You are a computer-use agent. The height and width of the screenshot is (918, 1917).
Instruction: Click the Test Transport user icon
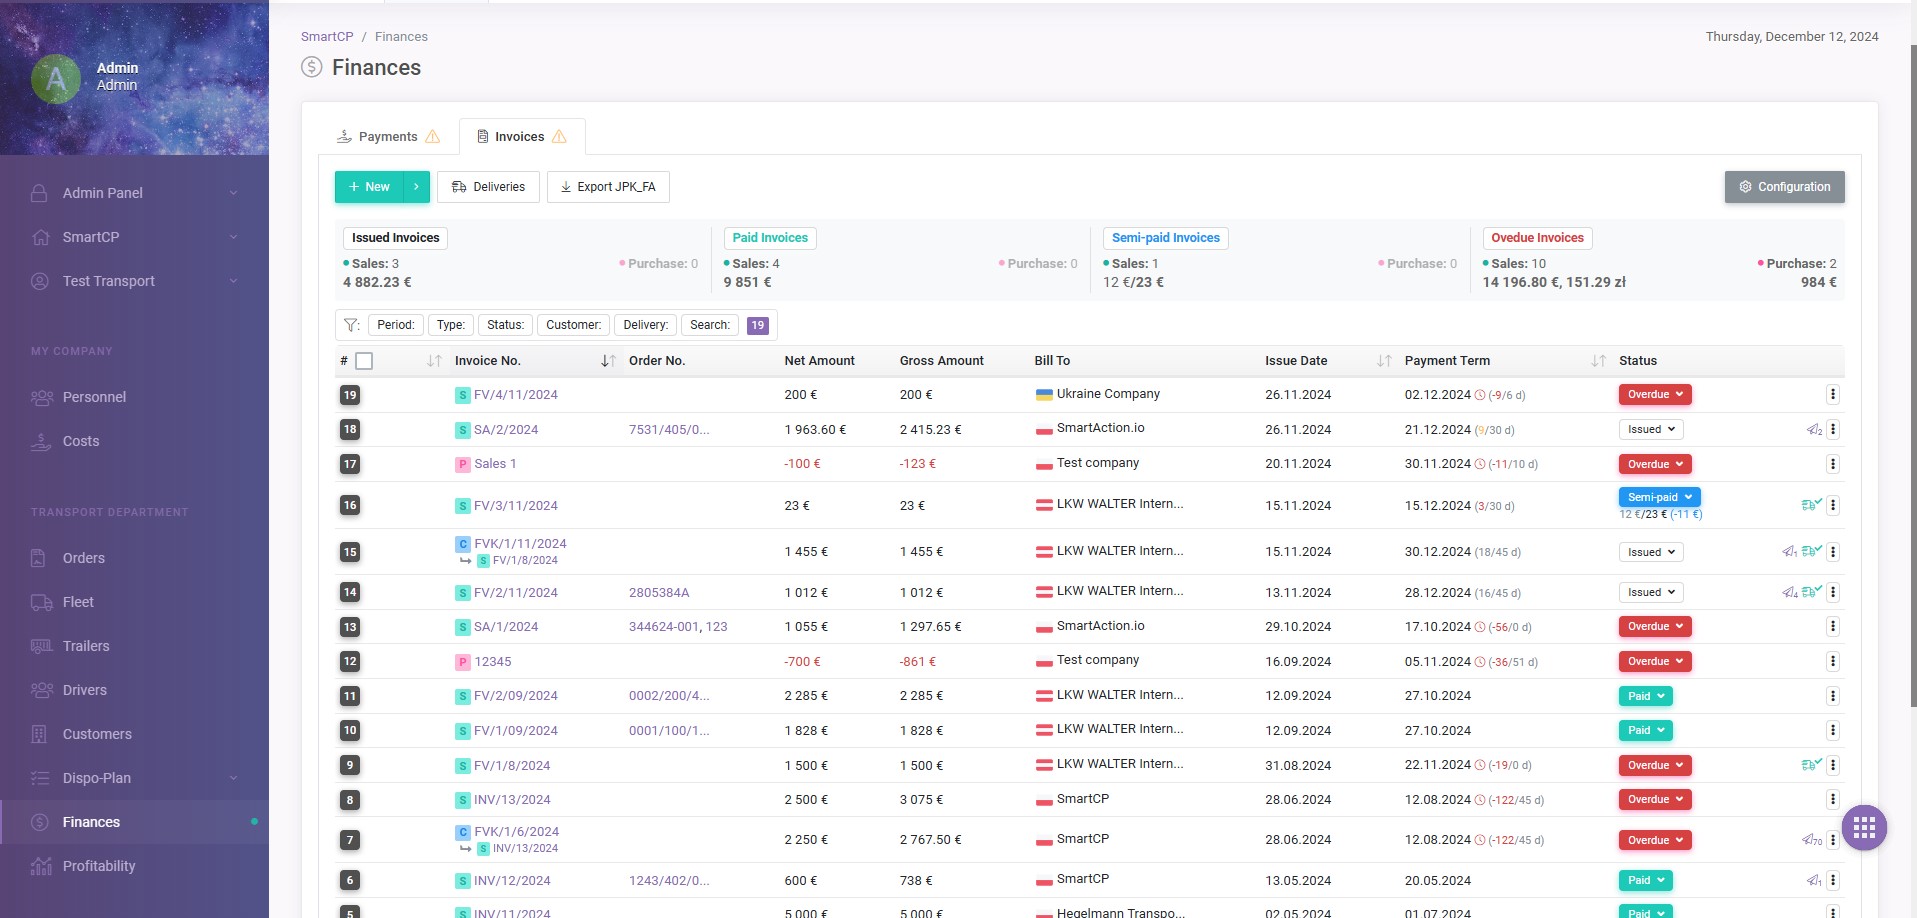pyautogui.click(x=40, y=281)
